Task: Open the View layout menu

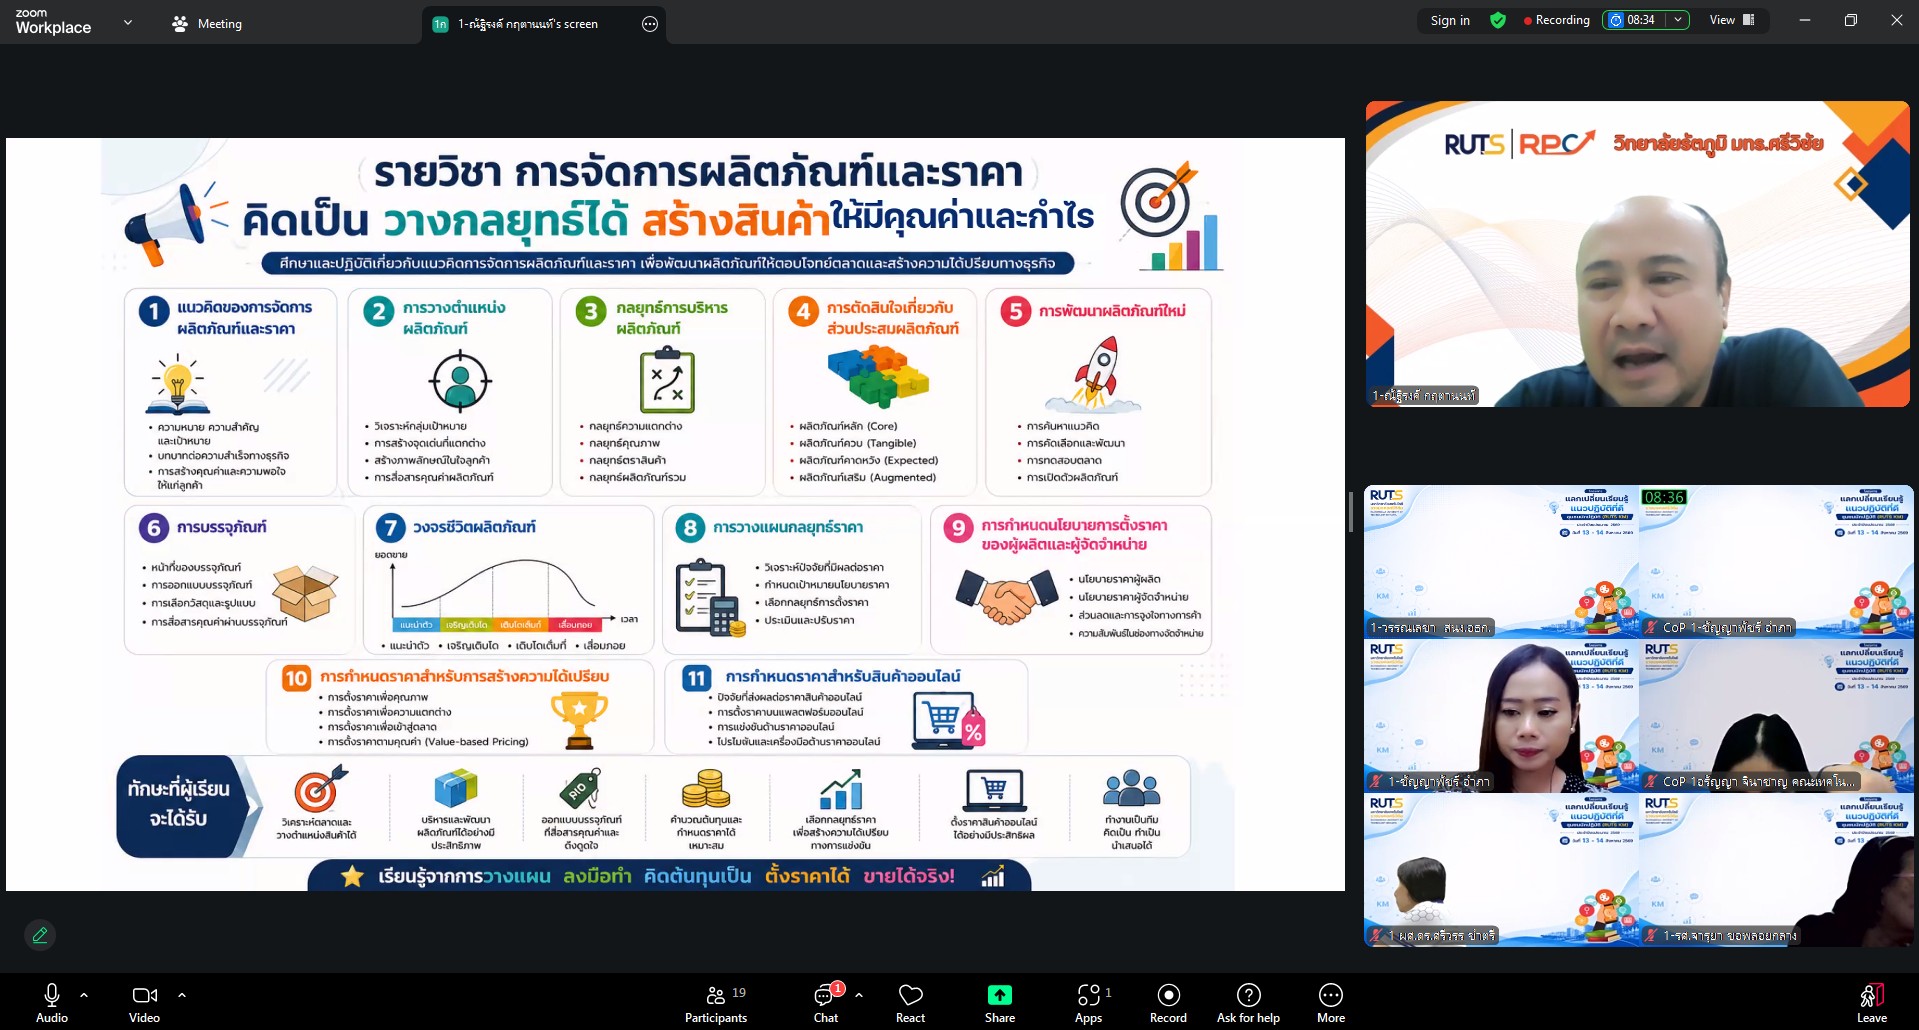Action: pyautogui.click(x=1732, y=20)
